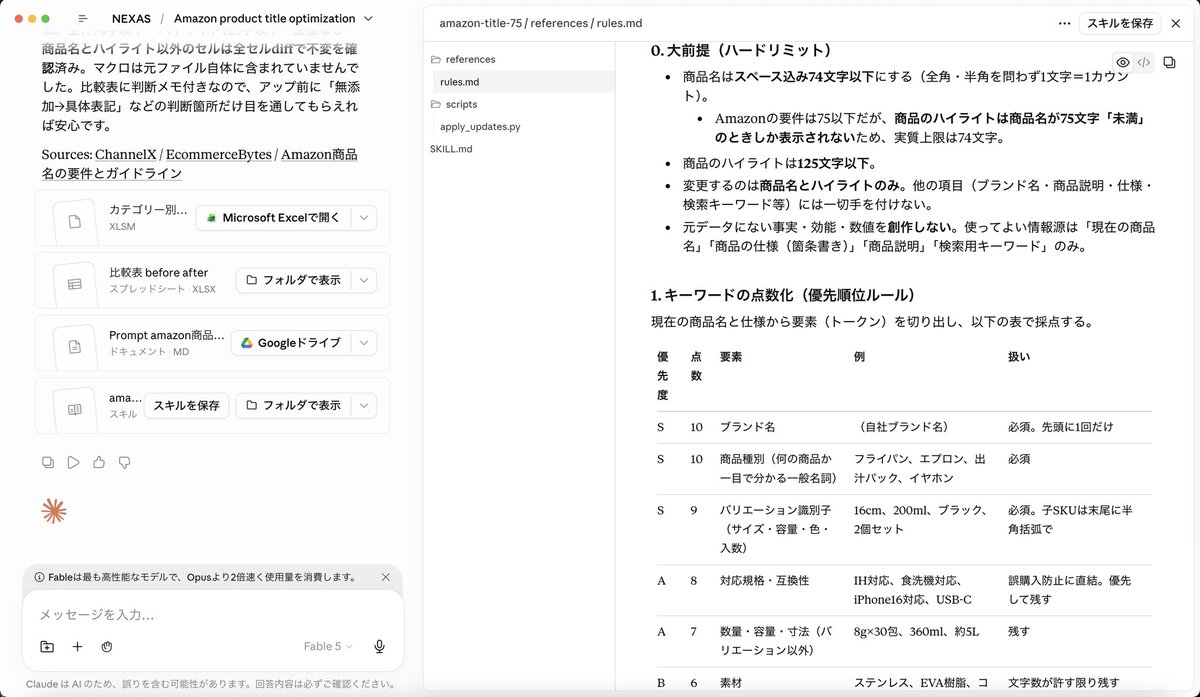Click heading 1. キーワードの点数化
Image resolution: width=1200 pixels, height=697 pixels.
[783, 295]
